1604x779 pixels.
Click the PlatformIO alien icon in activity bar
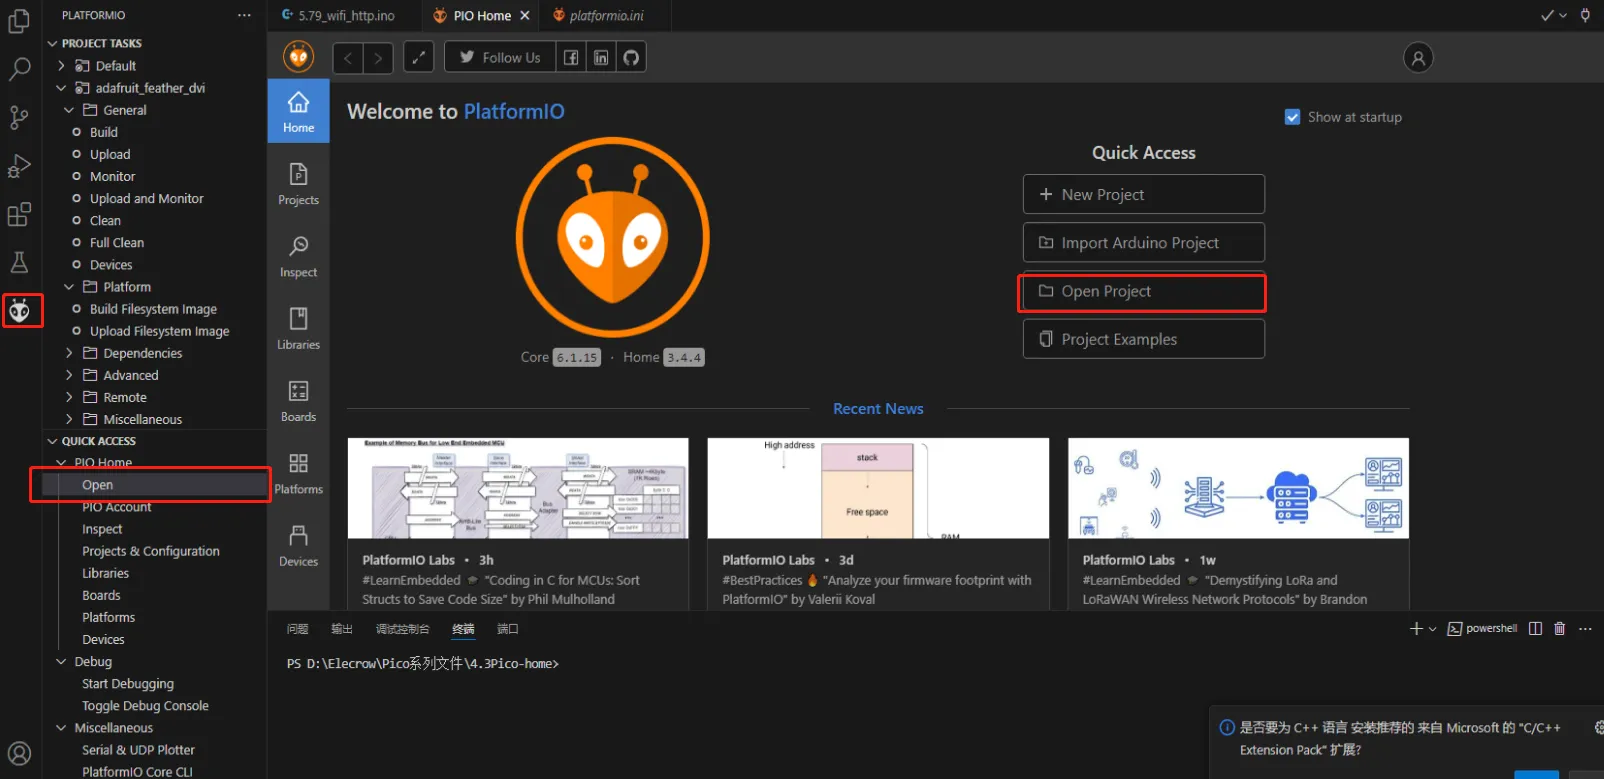(20, 312)
